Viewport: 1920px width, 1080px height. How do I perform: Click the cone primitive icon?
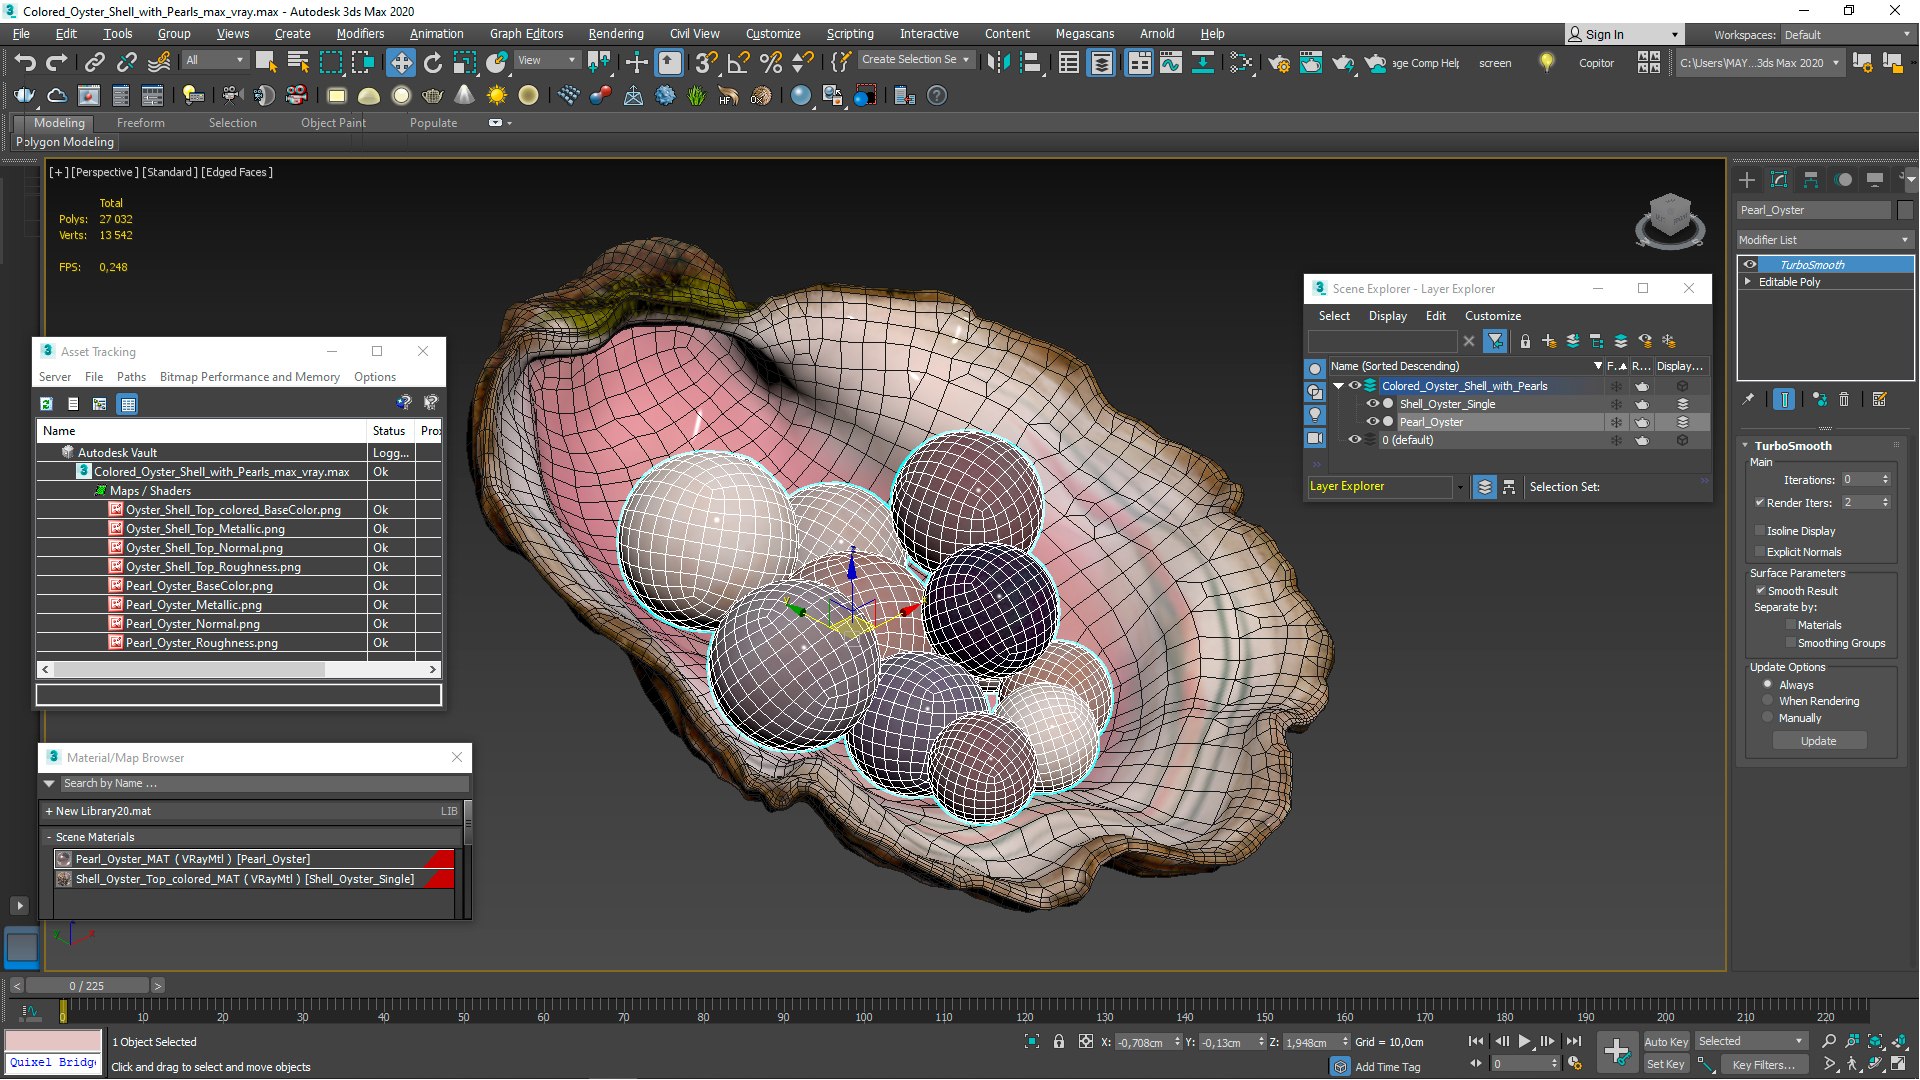point(465,96)
